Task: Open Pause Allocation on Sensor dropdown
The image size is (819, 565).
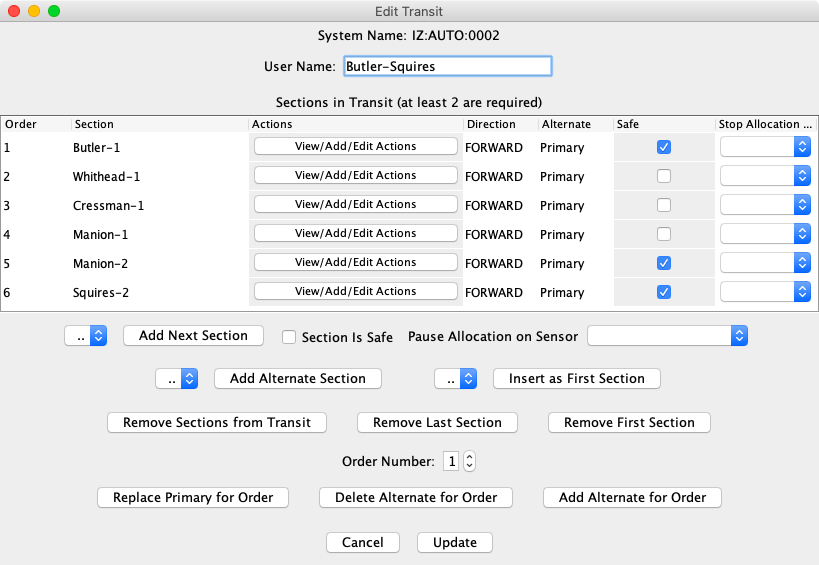Action: click(x=667, y=336)
